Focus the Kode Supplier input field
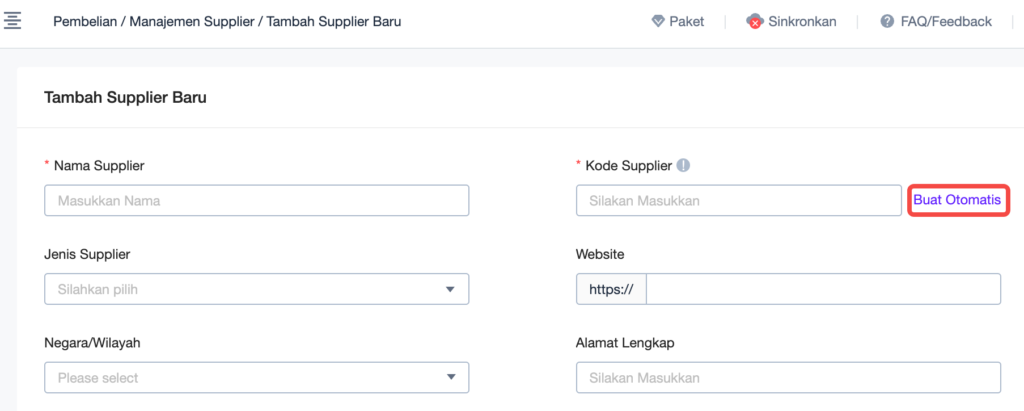This screenshot has width=1024, height=411. click(739, 201)
